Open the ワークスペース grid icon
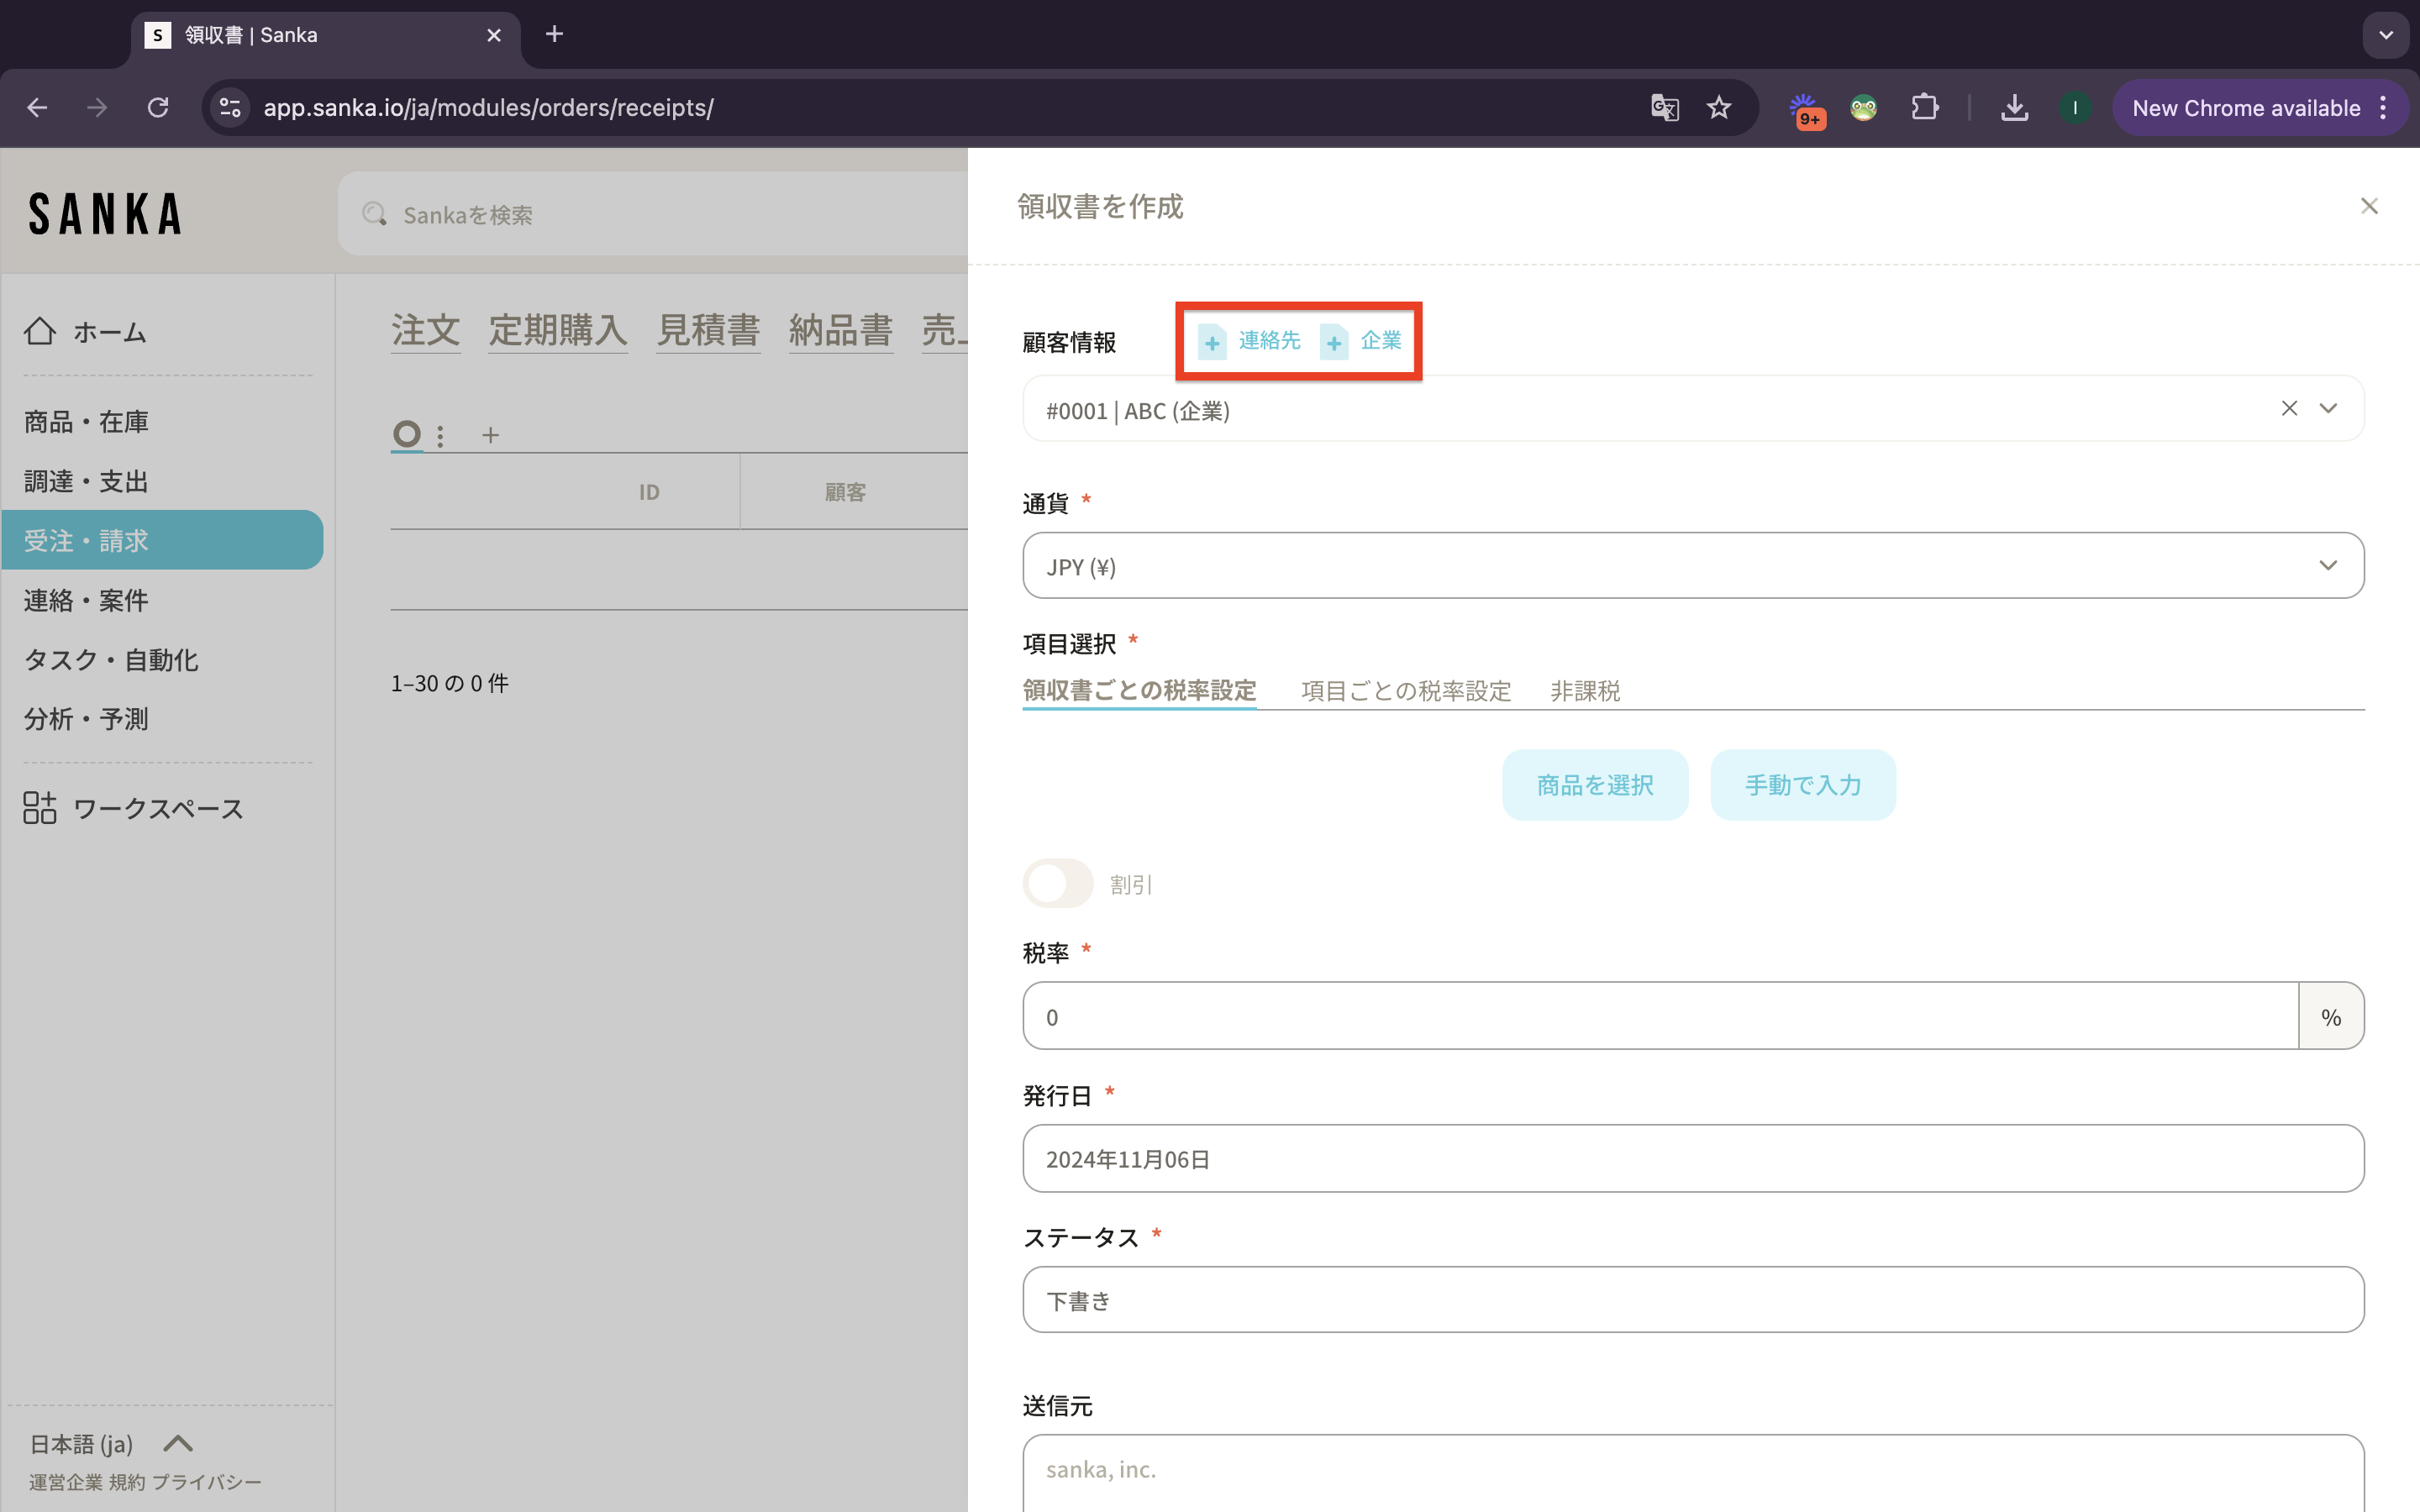 click(40, 808)
